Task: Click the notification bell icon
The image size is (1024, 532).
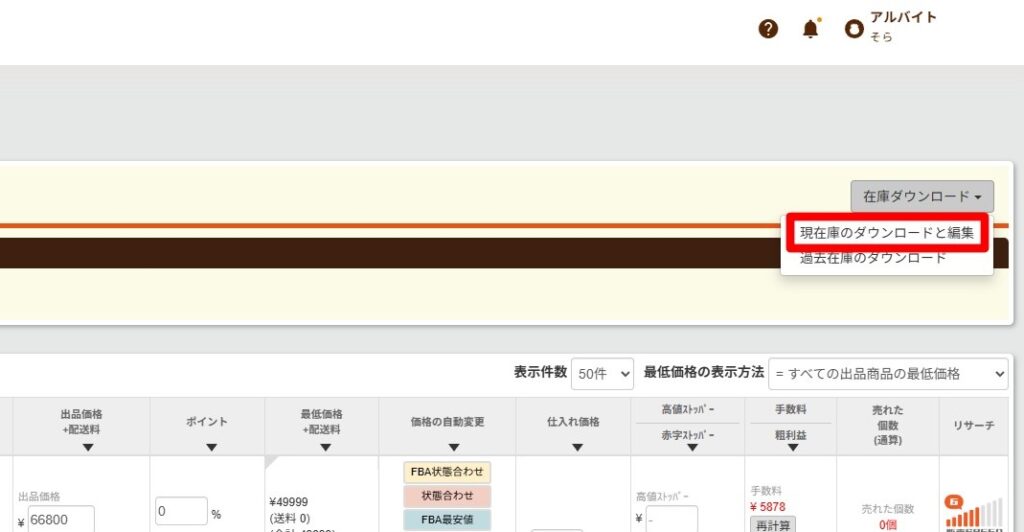Action: click(810, 29)
